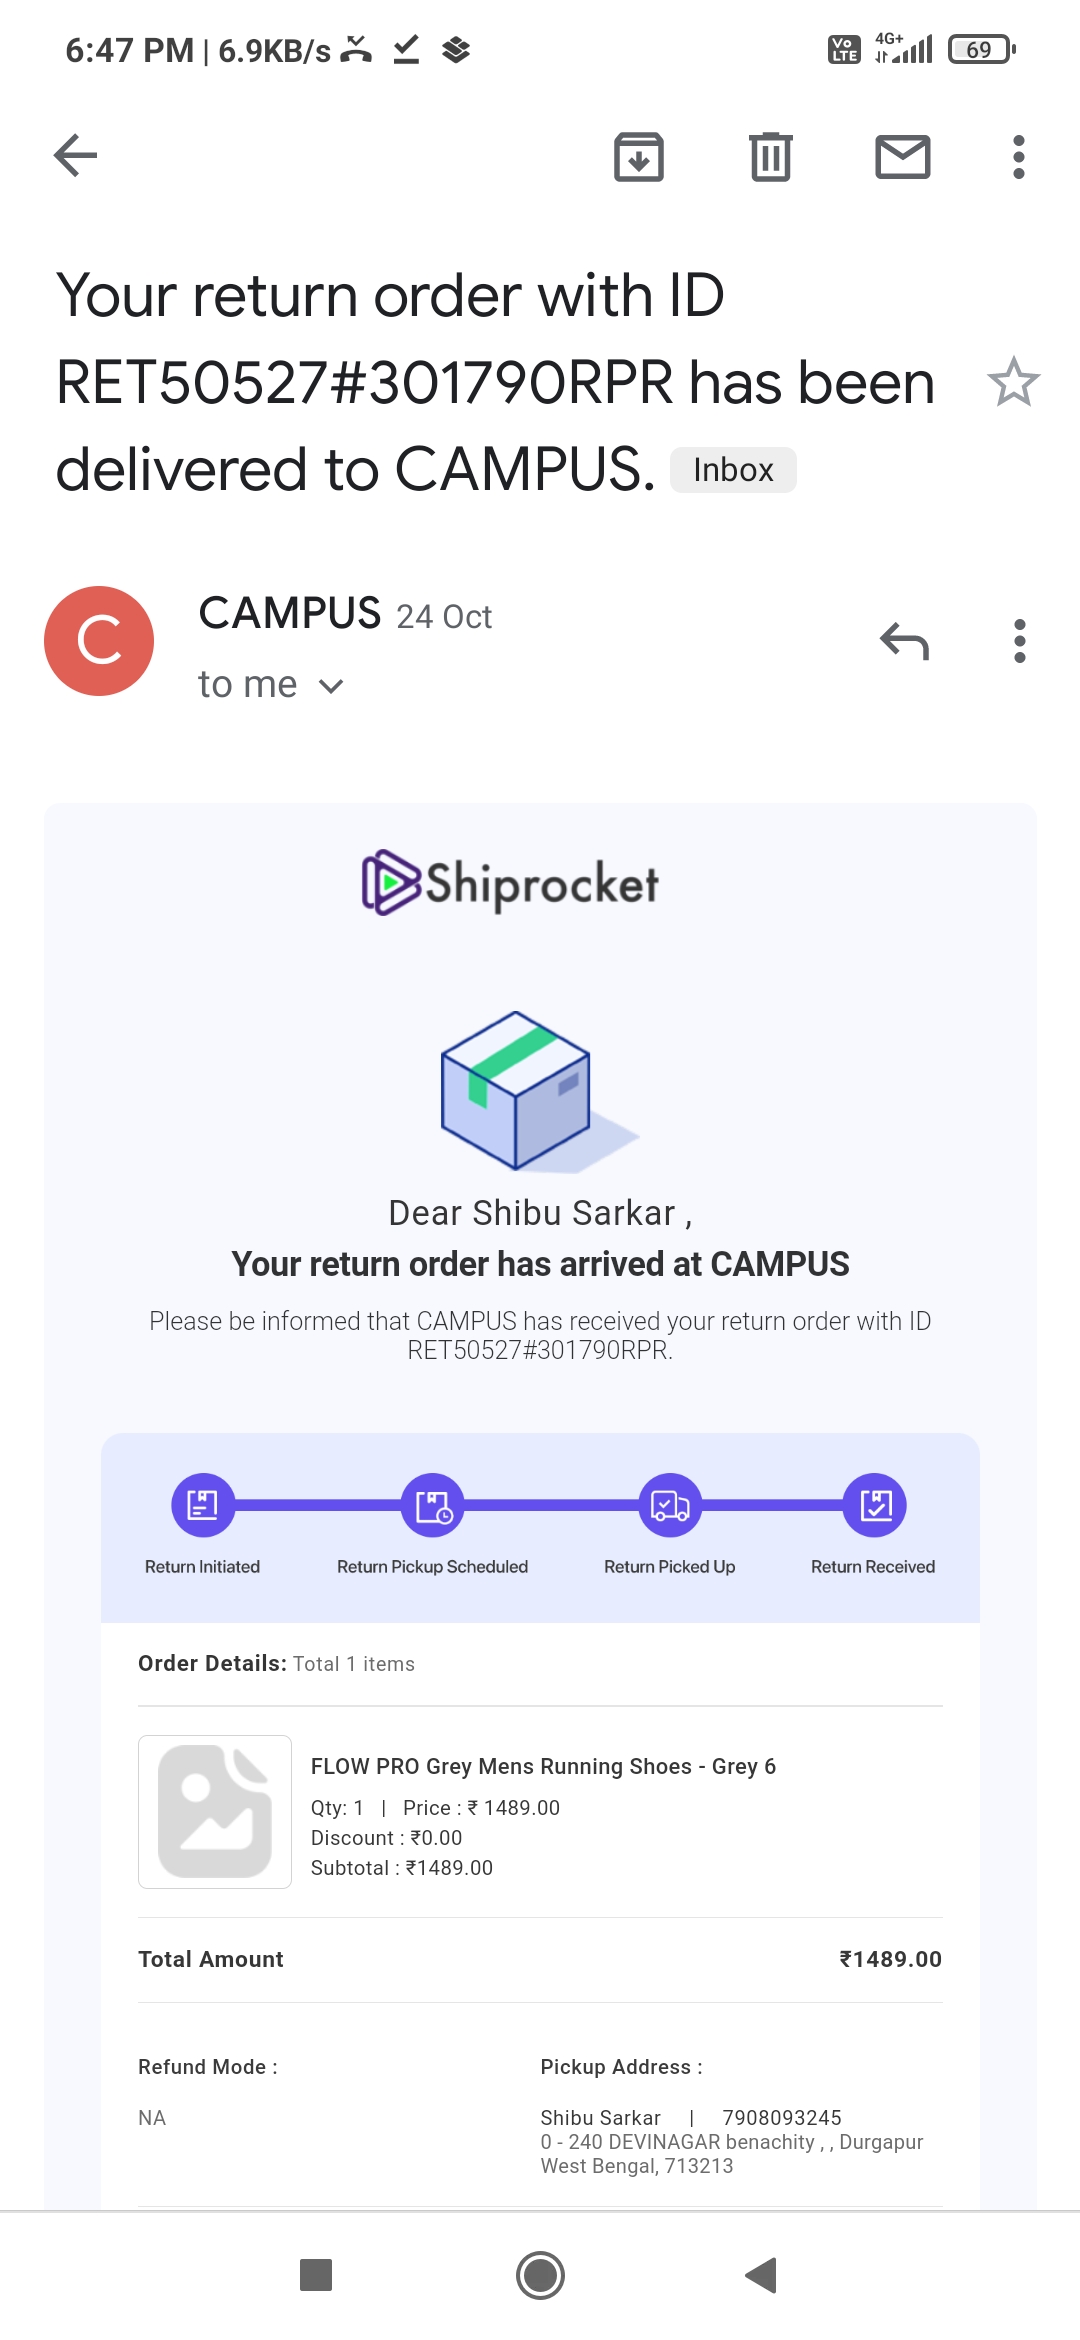Reply to the CAMPUS email
1080x2340 pixels.
[904, 641]
